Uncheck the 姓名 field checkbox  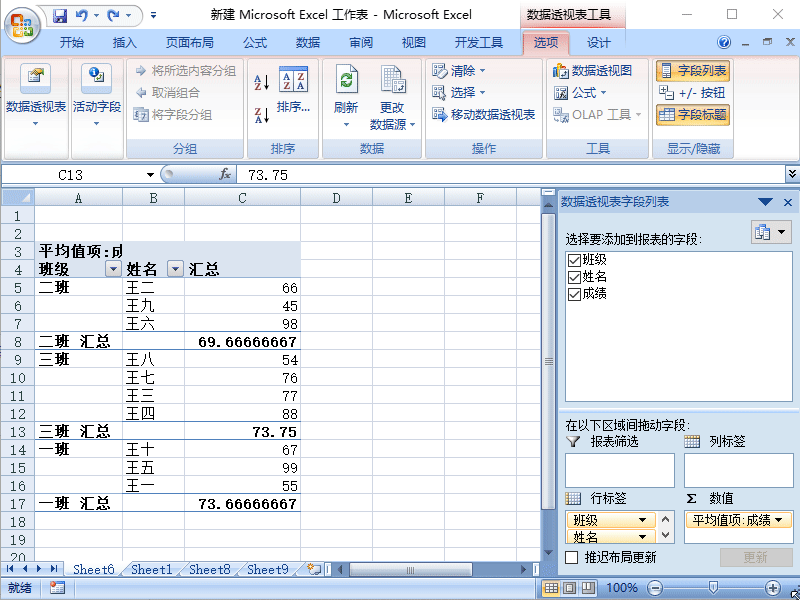point(574,277)
